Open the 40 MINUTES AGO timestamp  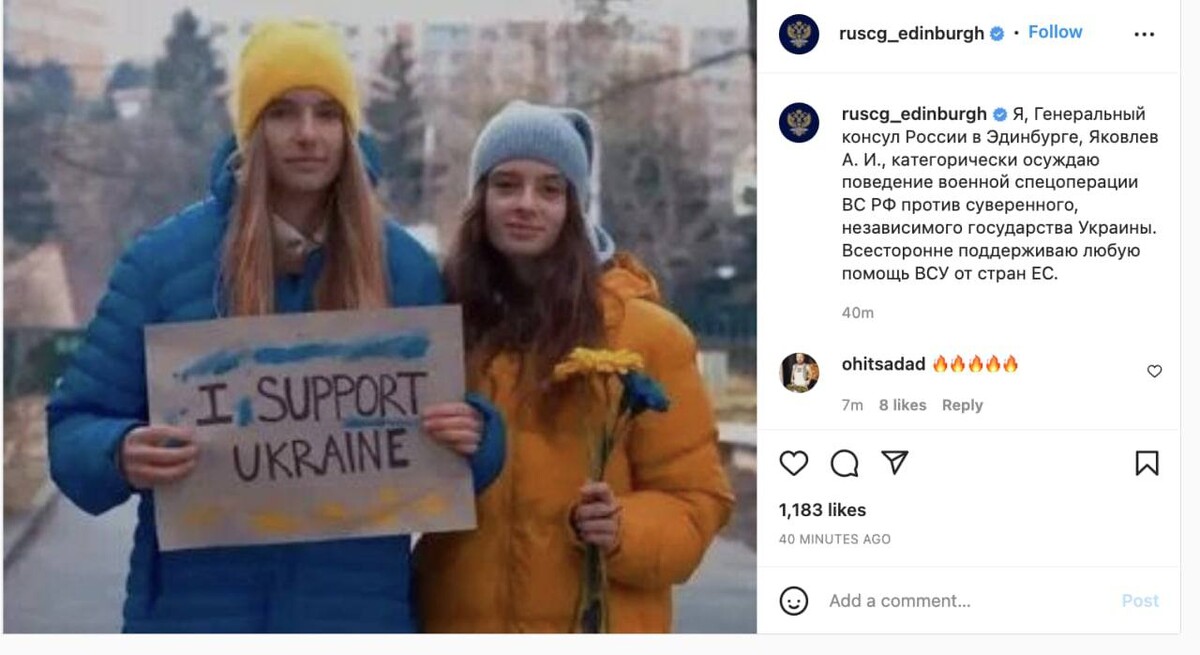pyautogui.click(x=835, y=539)
